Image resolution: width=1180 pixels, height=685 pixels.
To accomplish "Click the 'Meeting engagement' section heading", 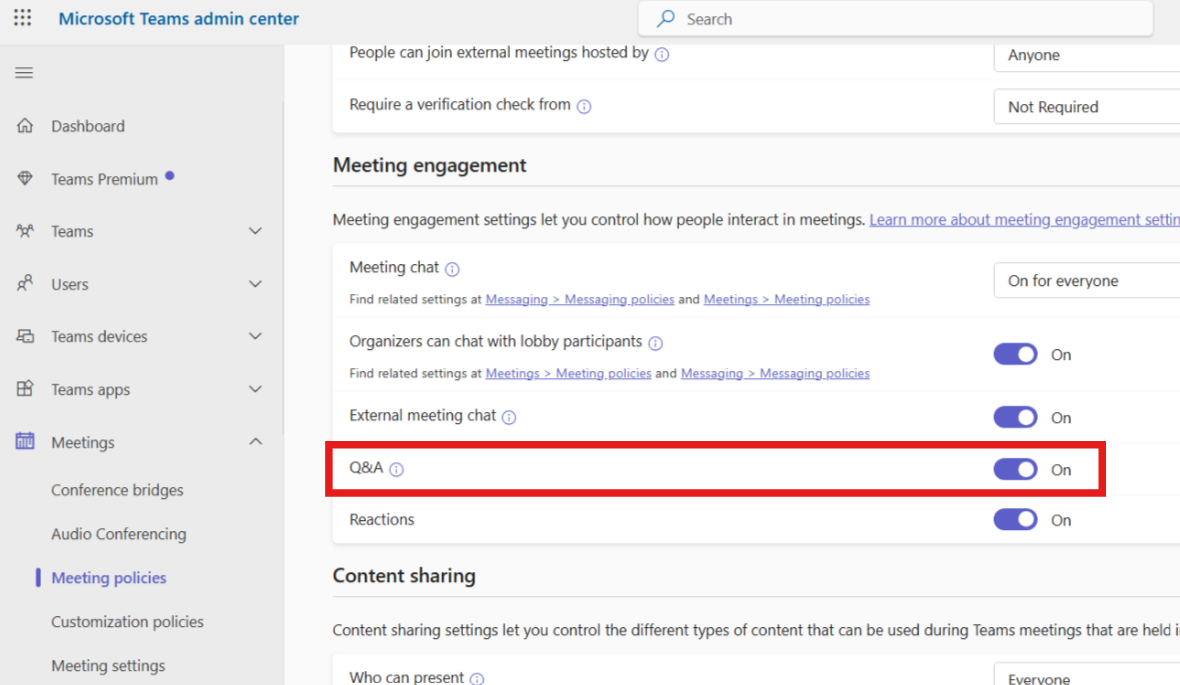I will click(x=430, y=165).
